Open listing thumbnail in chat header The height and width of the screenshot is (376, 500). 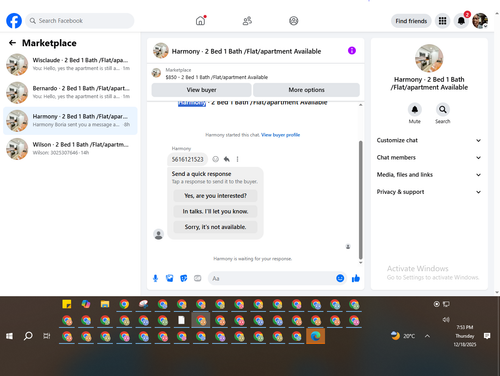161,51
